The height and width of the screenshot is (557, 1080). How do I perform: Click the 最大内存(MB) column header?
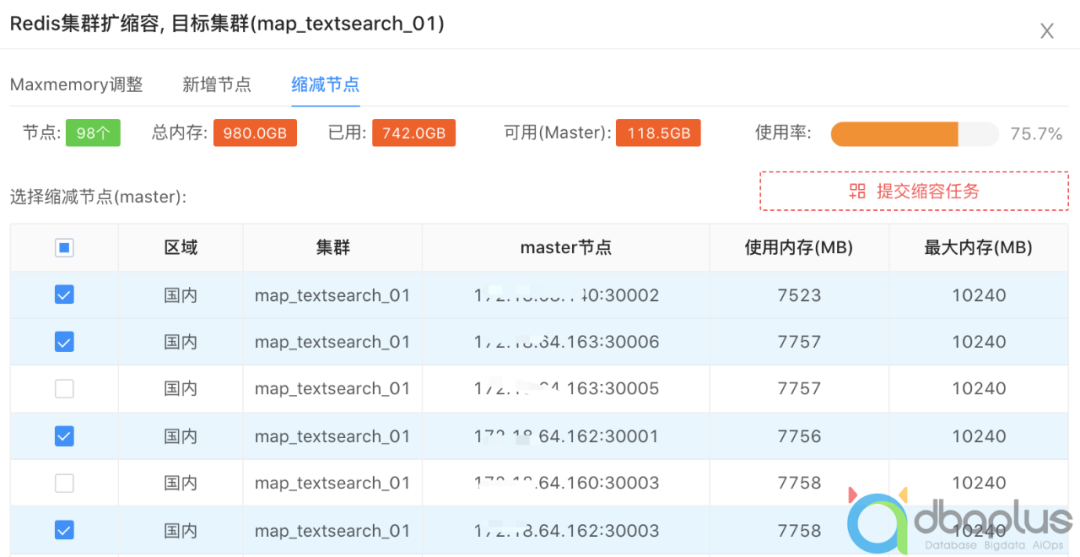(979, 247)
